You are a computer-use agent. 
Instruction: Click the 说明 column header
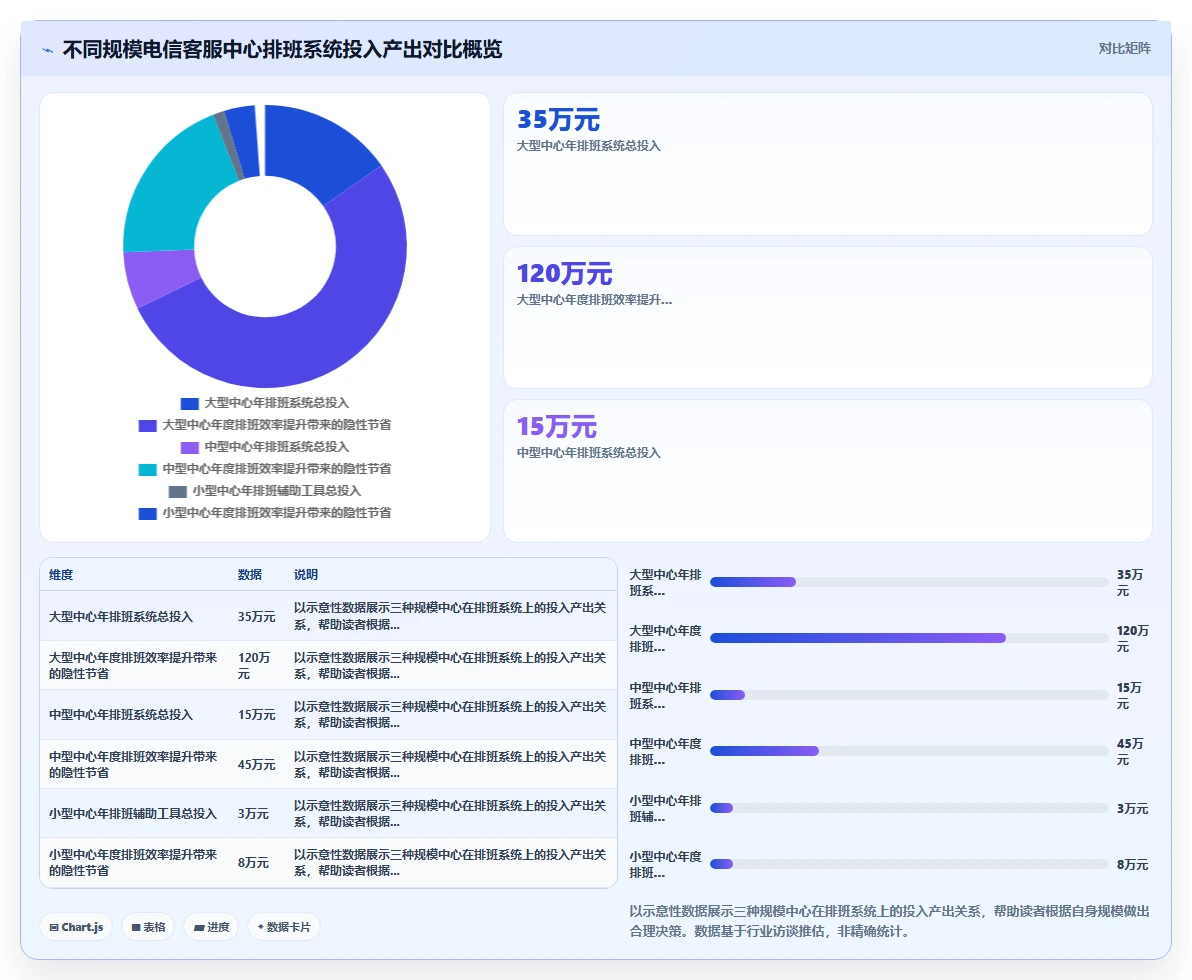(x=306, y=575)
